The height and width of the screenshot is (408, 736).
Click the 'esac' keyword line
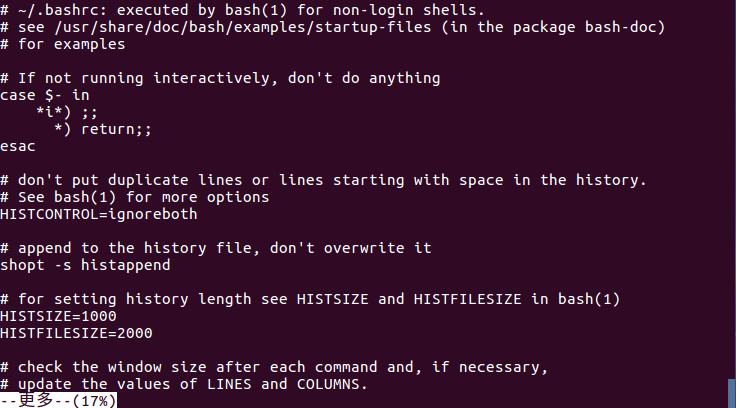(x=18, y=146)
